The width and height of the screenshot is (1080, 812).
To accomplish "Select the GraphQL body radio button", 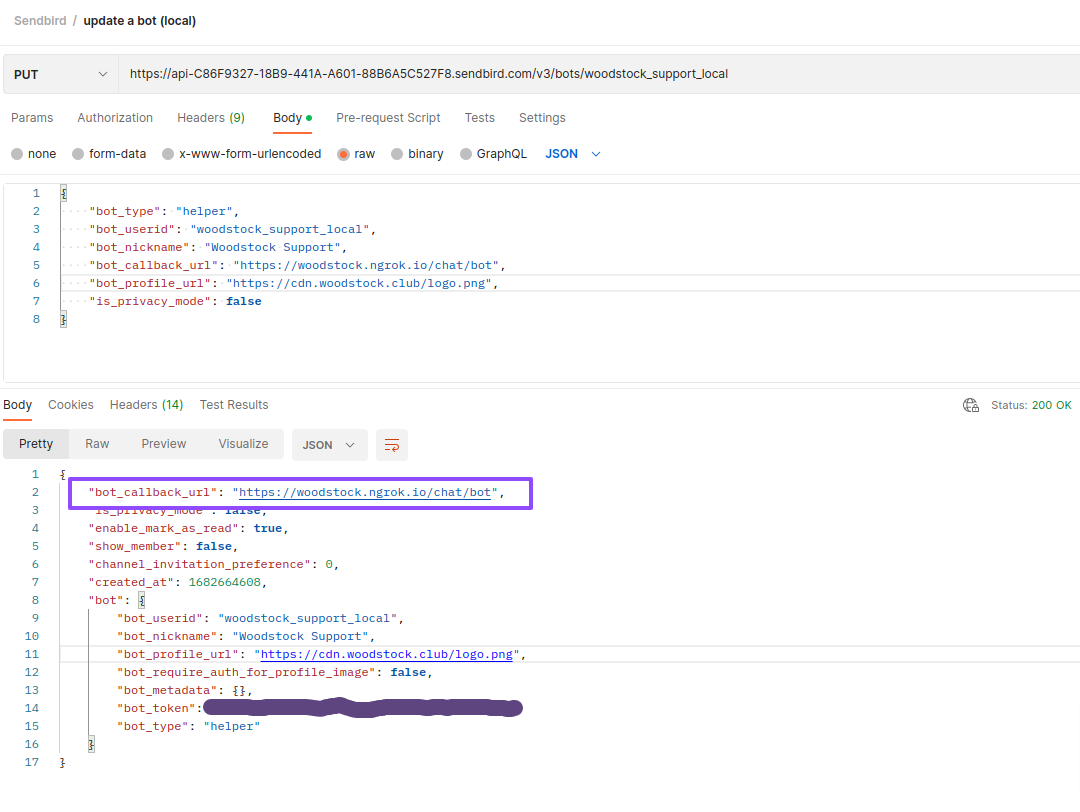I will (466, 154).
